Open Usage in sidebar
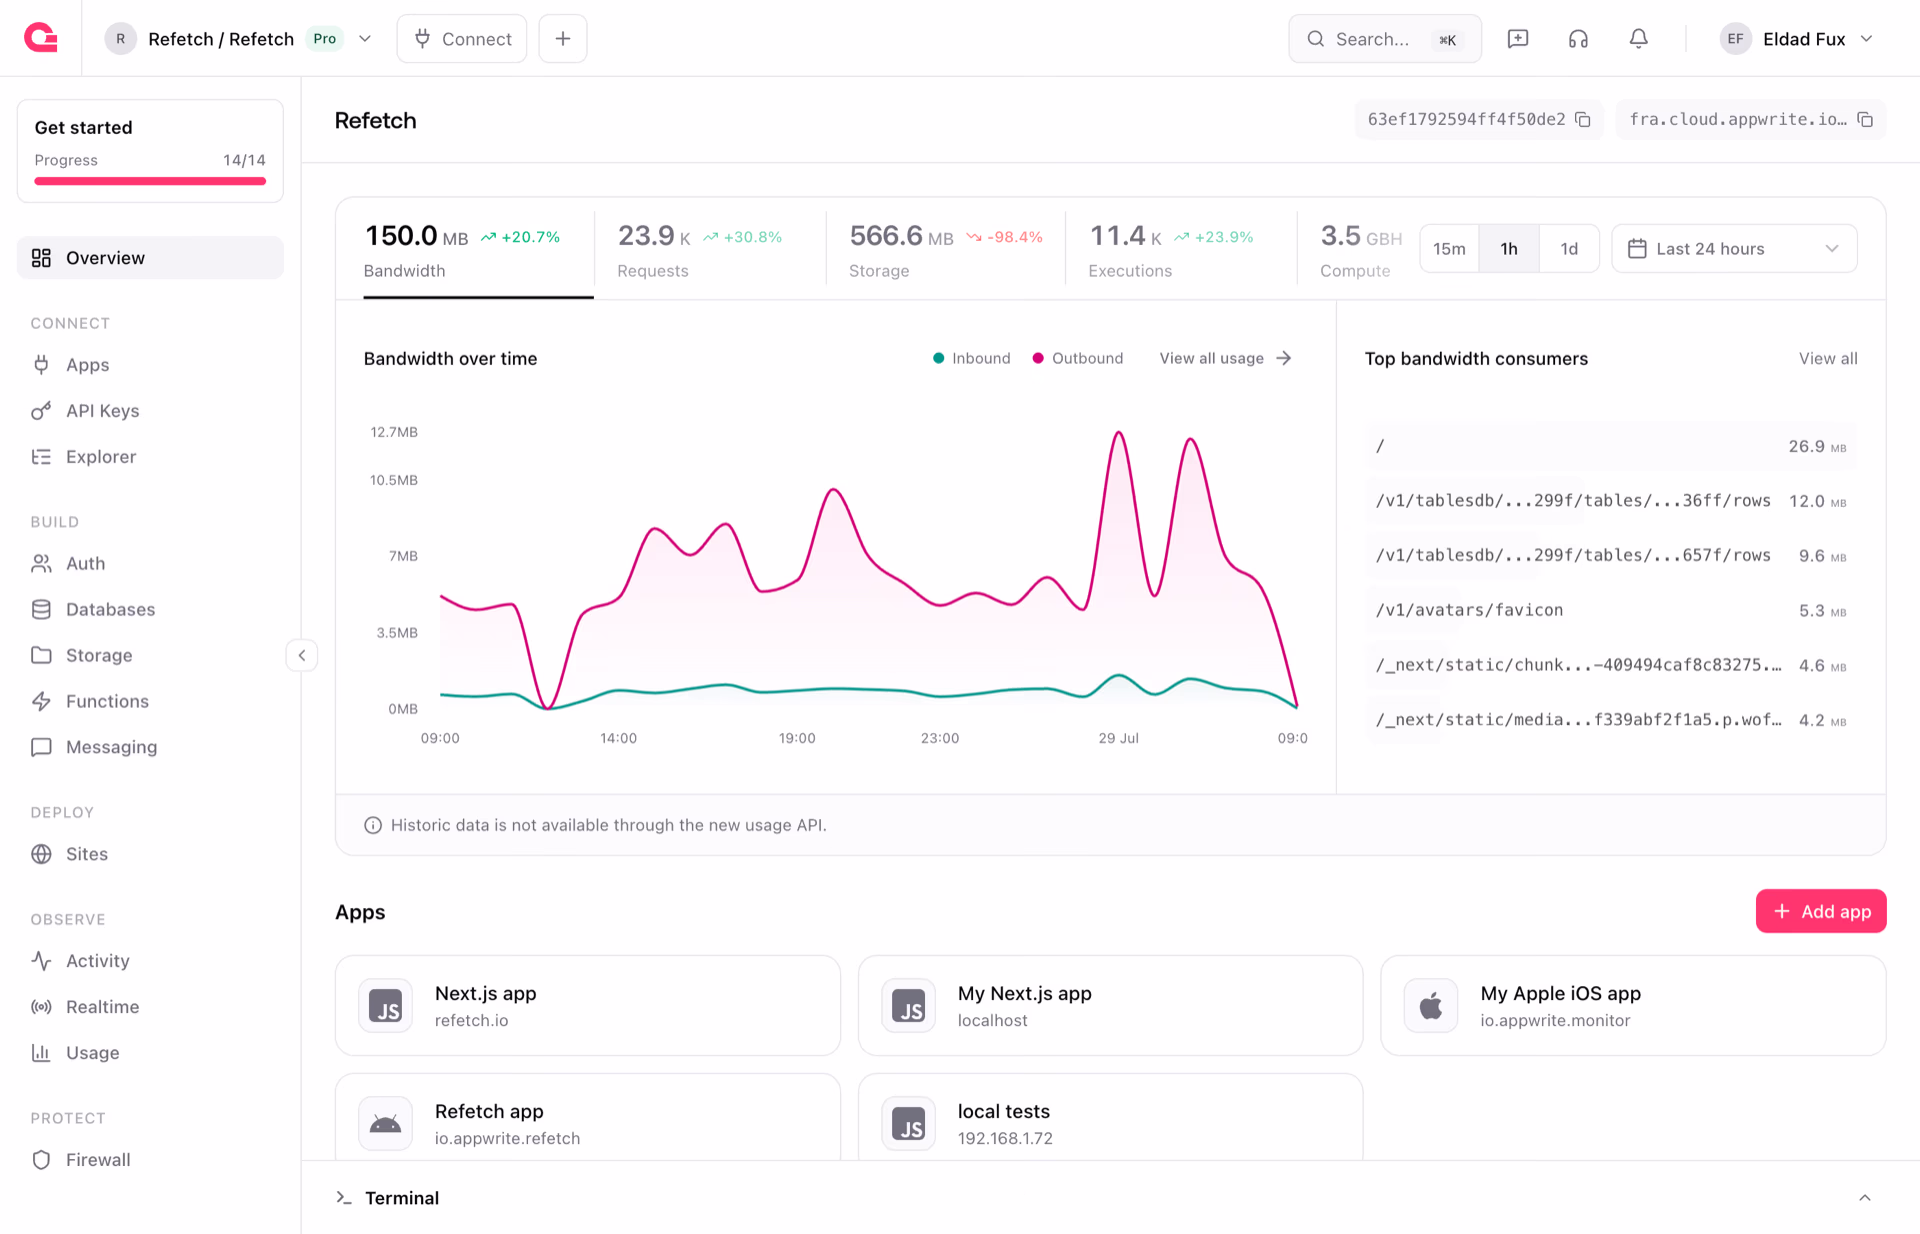The image size is (1920, 1234). pos(150,1053)
